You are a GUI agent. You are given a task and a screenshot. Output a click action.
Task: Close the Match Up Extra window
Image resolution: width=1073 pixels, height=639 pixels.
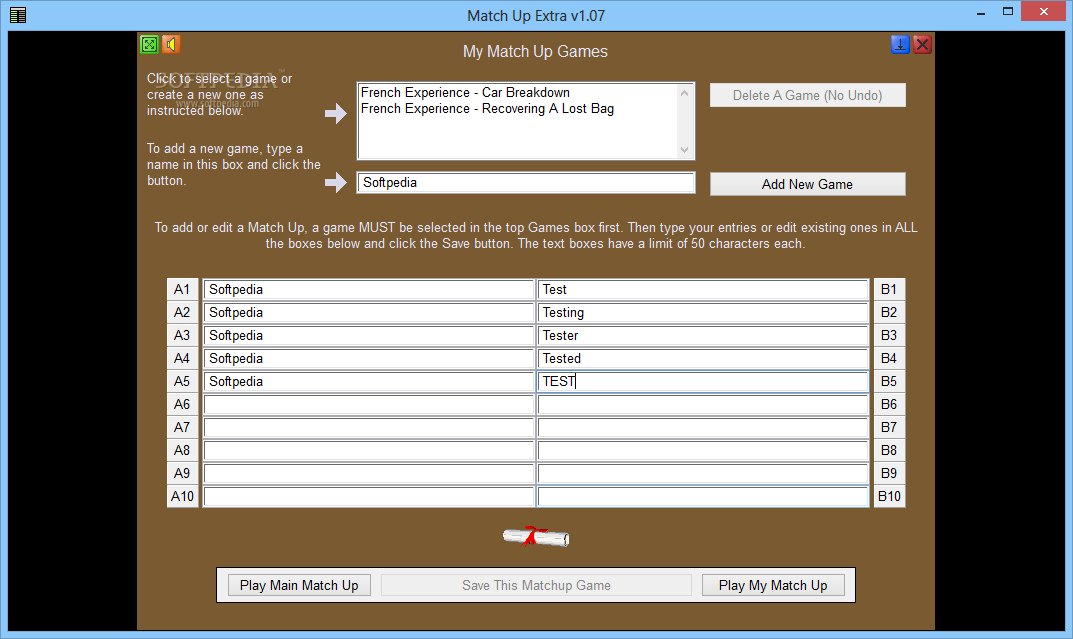tap(1044, 12)
